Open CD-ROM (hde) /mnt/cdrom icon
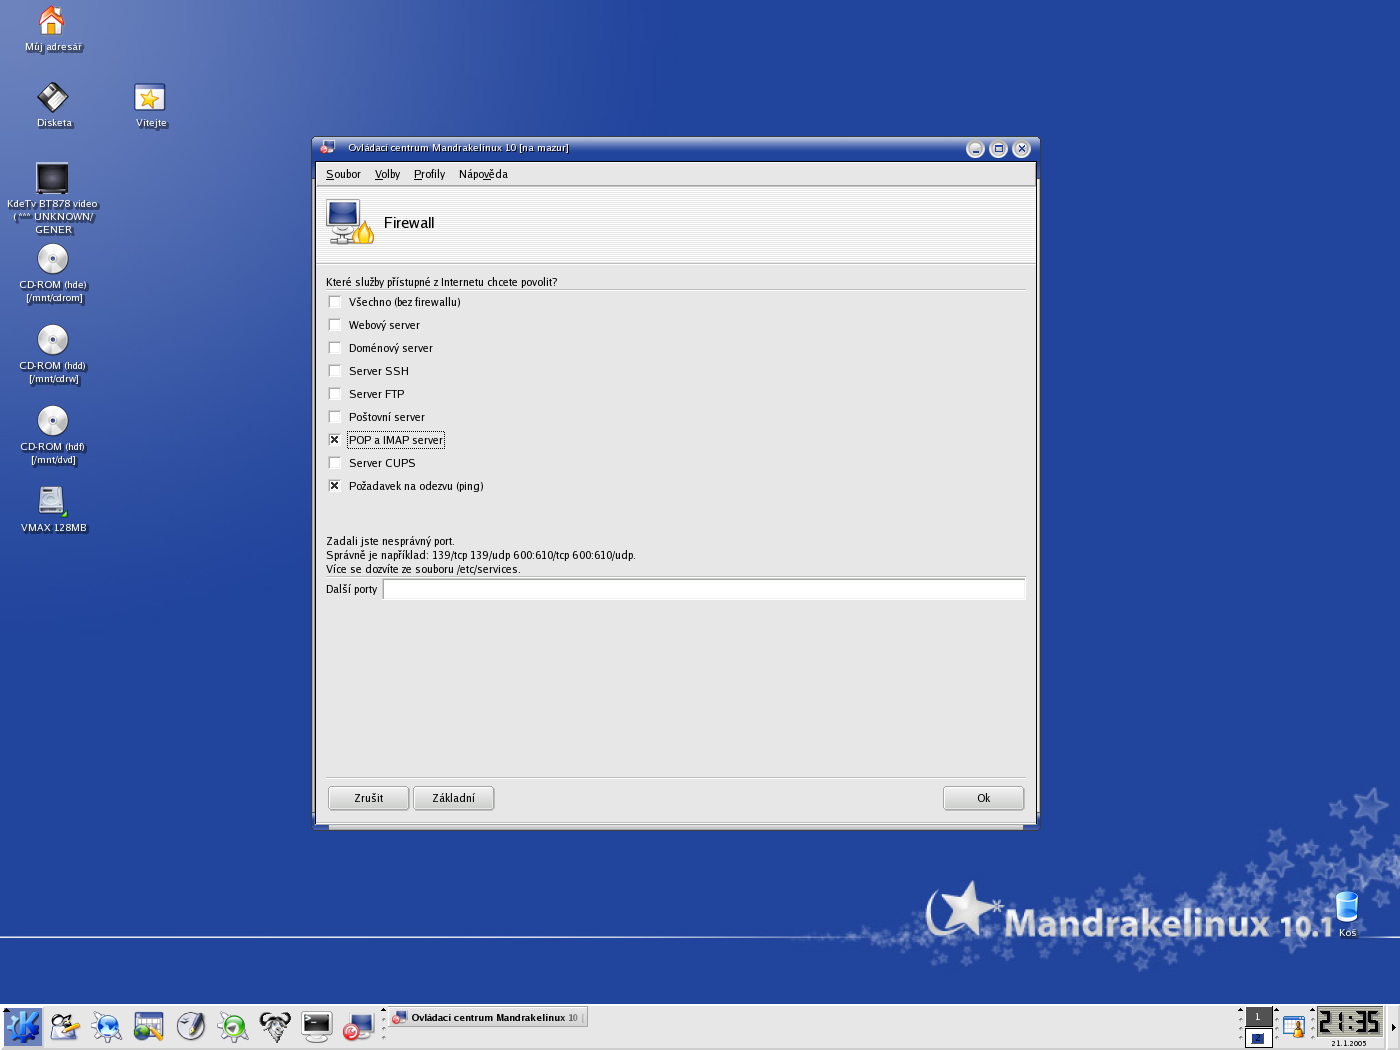This screenshot has width=1400, height=1050. [53, 259]
